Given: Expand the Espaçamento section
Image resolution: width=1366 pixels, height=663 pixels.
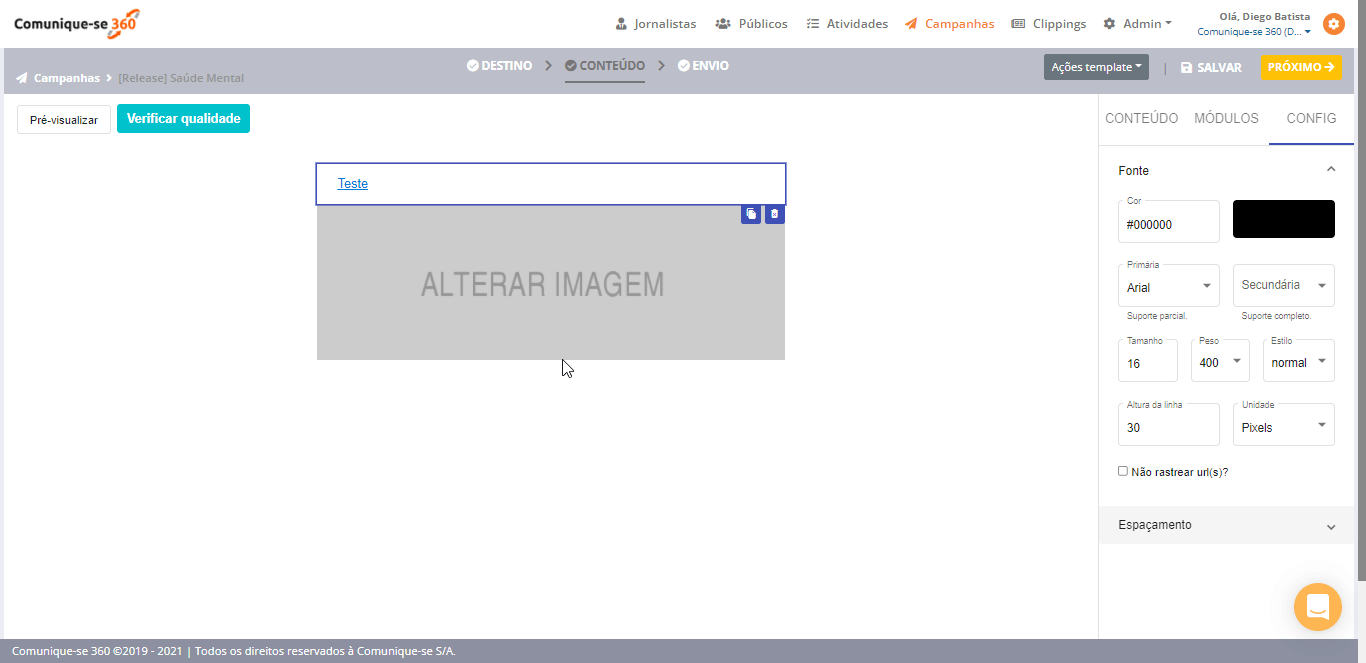Looking at the screenshot, I should pos(1226,525).
